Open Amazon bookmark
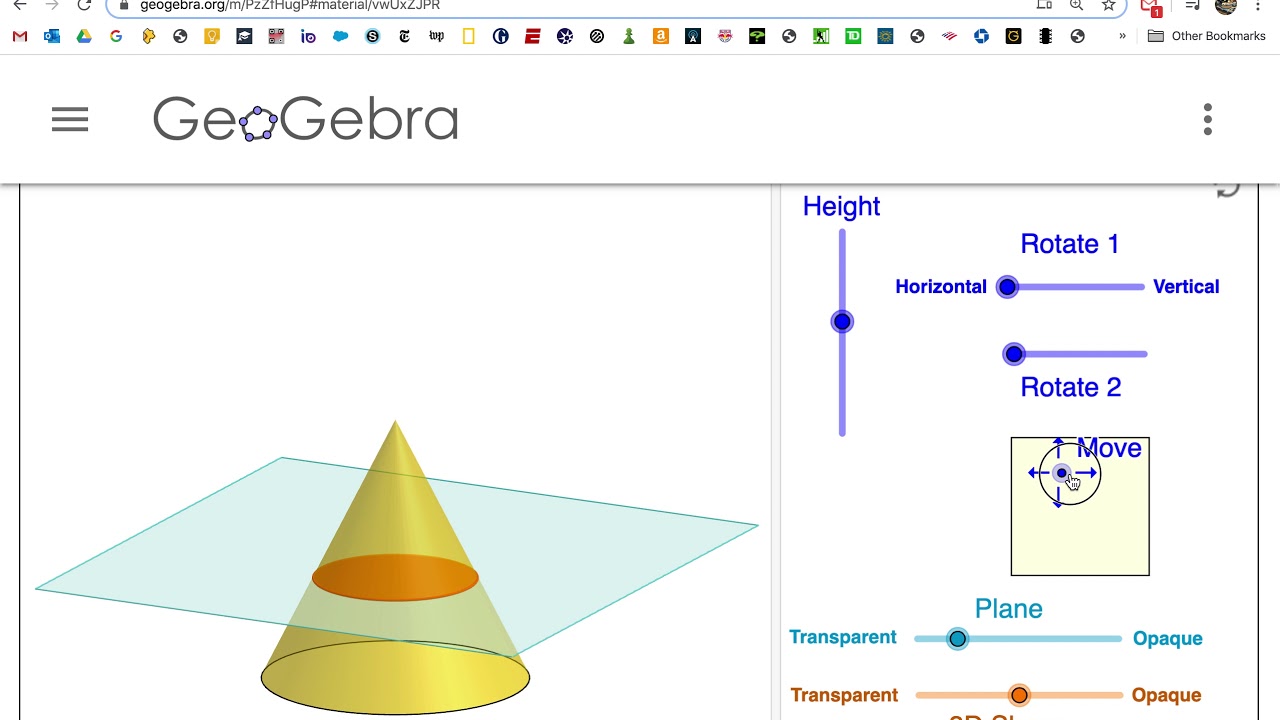Viewport: 1280px width, 720px height. [661, 36]
